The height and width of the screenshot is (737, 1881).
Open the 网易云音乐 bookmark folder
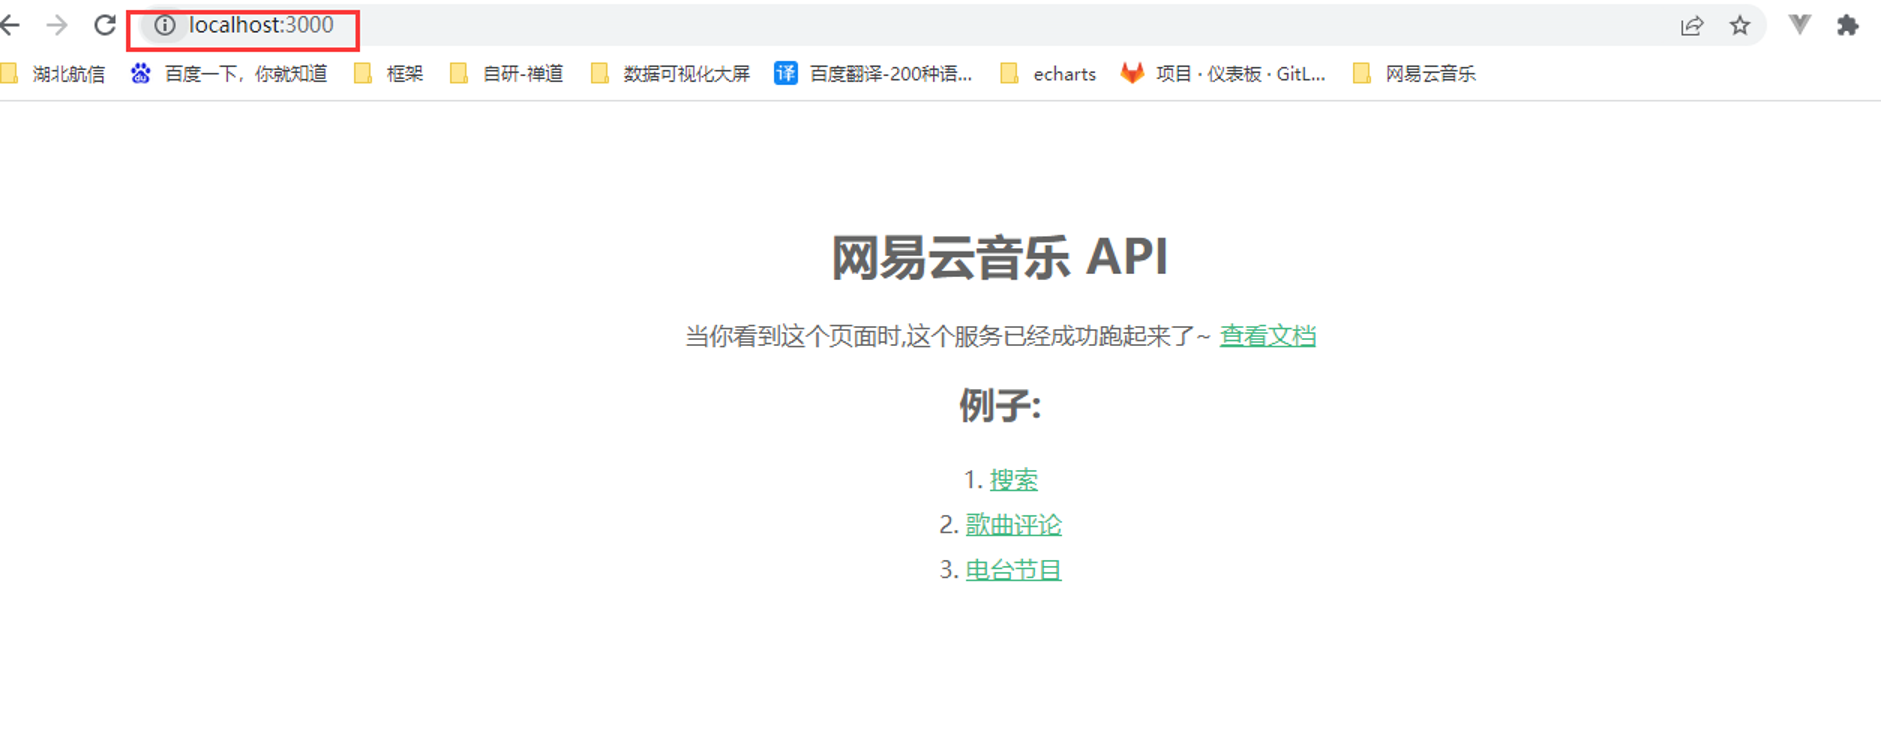click(x=1414, y=74)
